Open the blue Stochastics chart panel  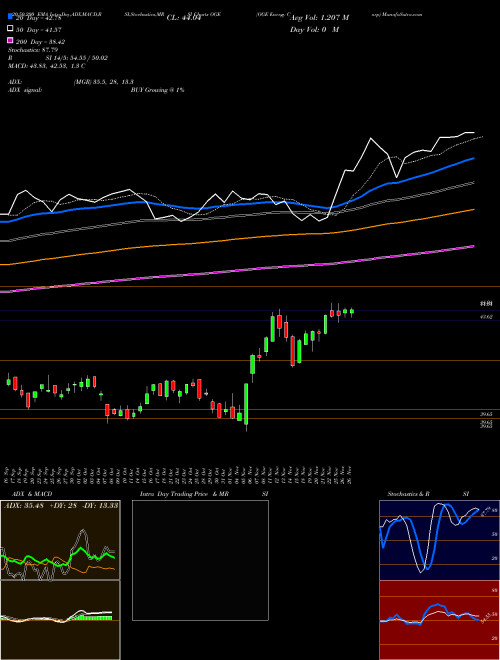439,540
